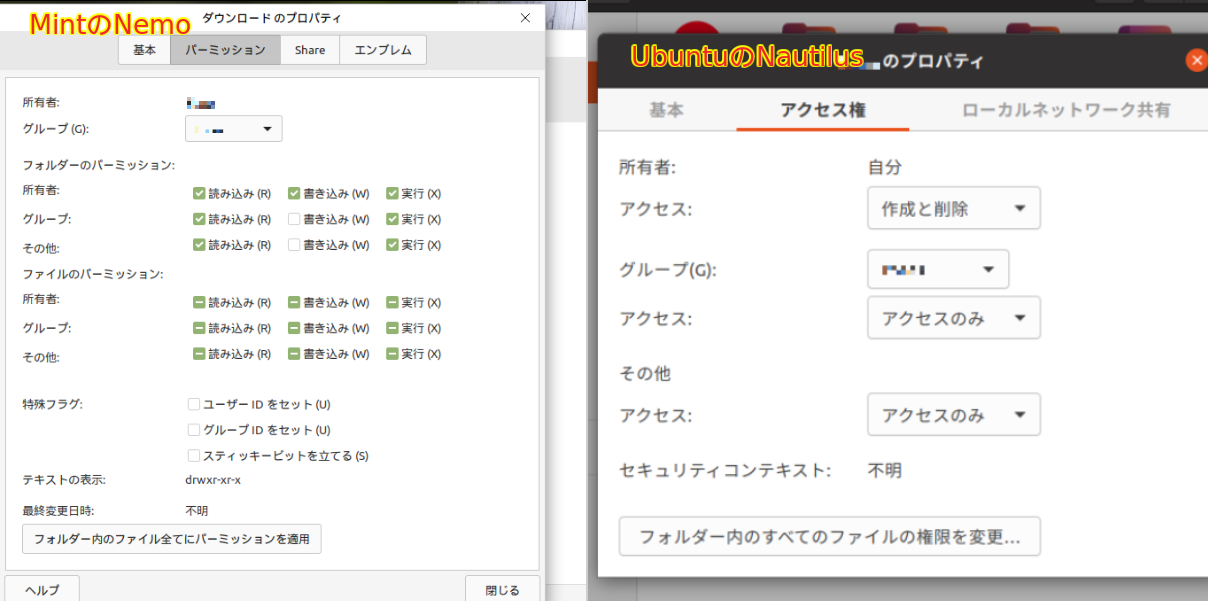Toggle file owner 読み込み (R) checkbox

199,302
